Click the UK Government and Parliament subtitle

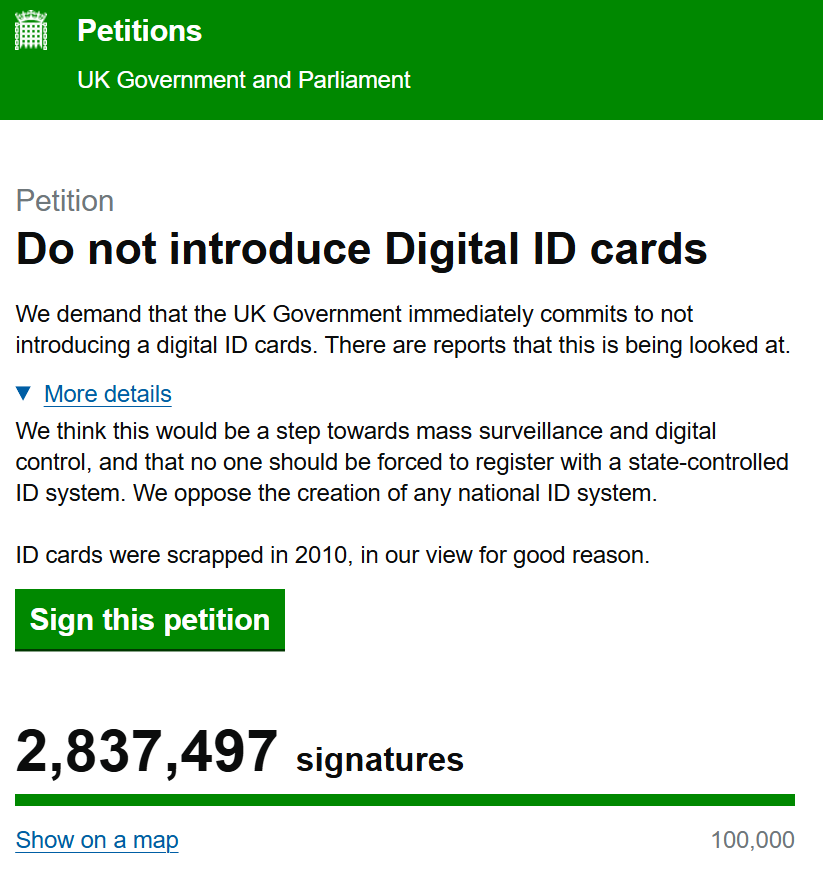click(244, 80)
